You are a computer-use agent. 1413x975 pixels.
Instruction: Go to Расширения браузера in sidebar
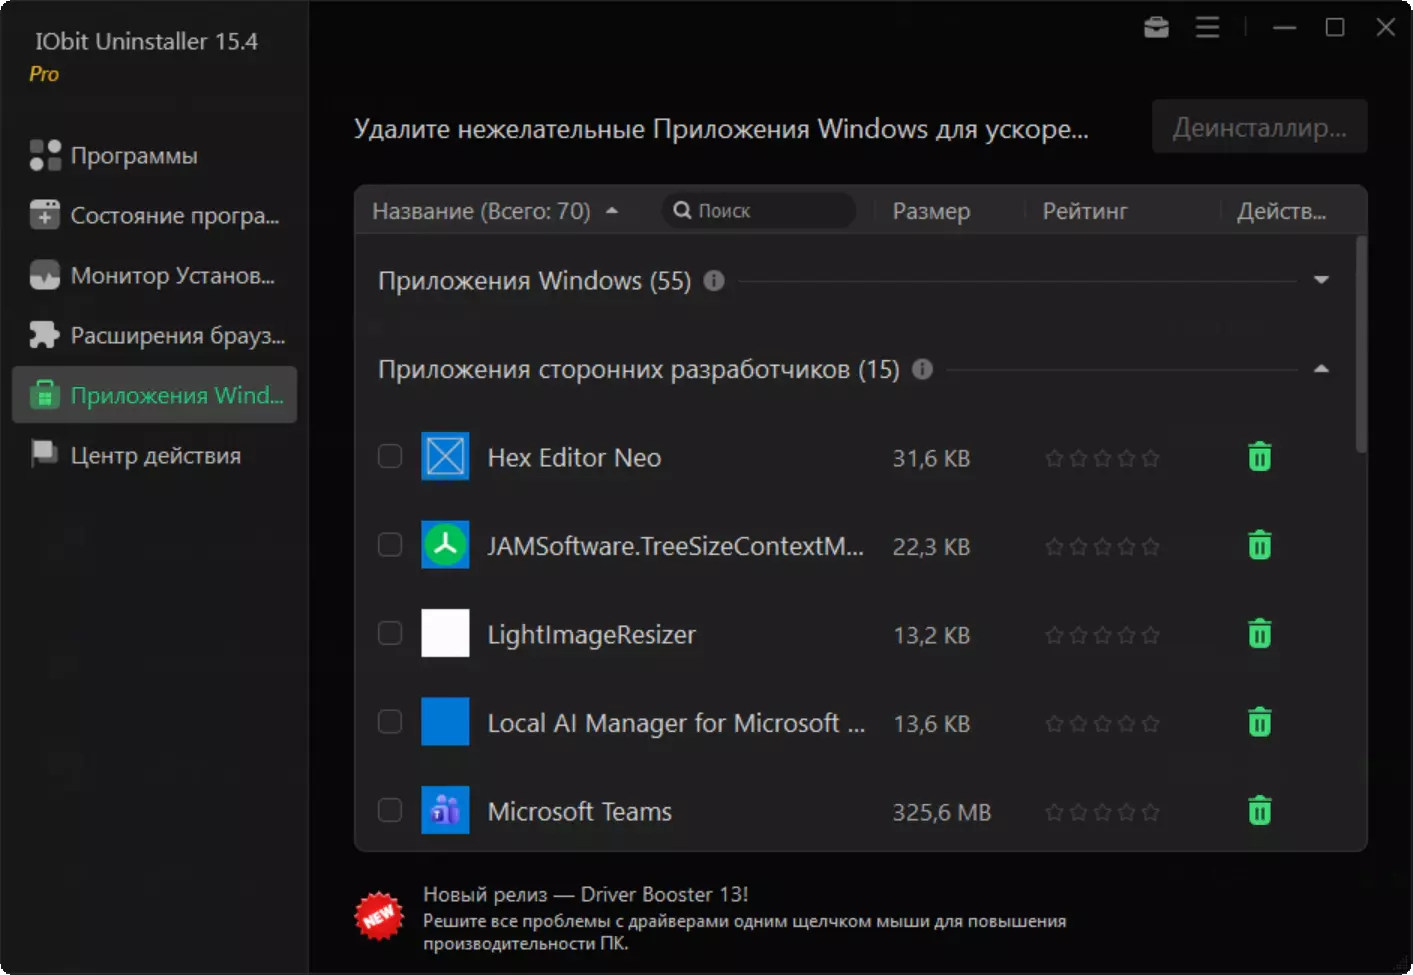coord(177,336)
